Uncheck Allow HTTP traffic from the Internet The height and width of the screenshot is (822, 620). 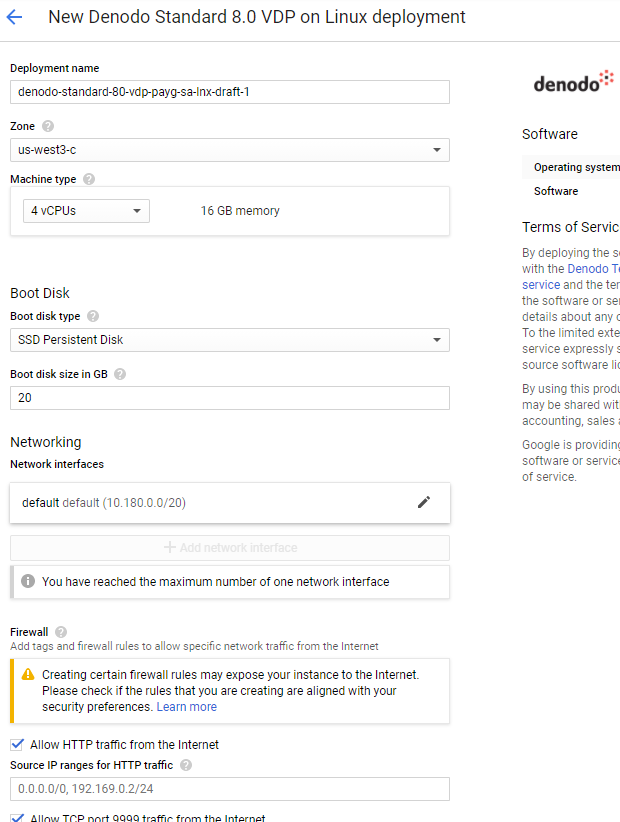click(17, 744)
